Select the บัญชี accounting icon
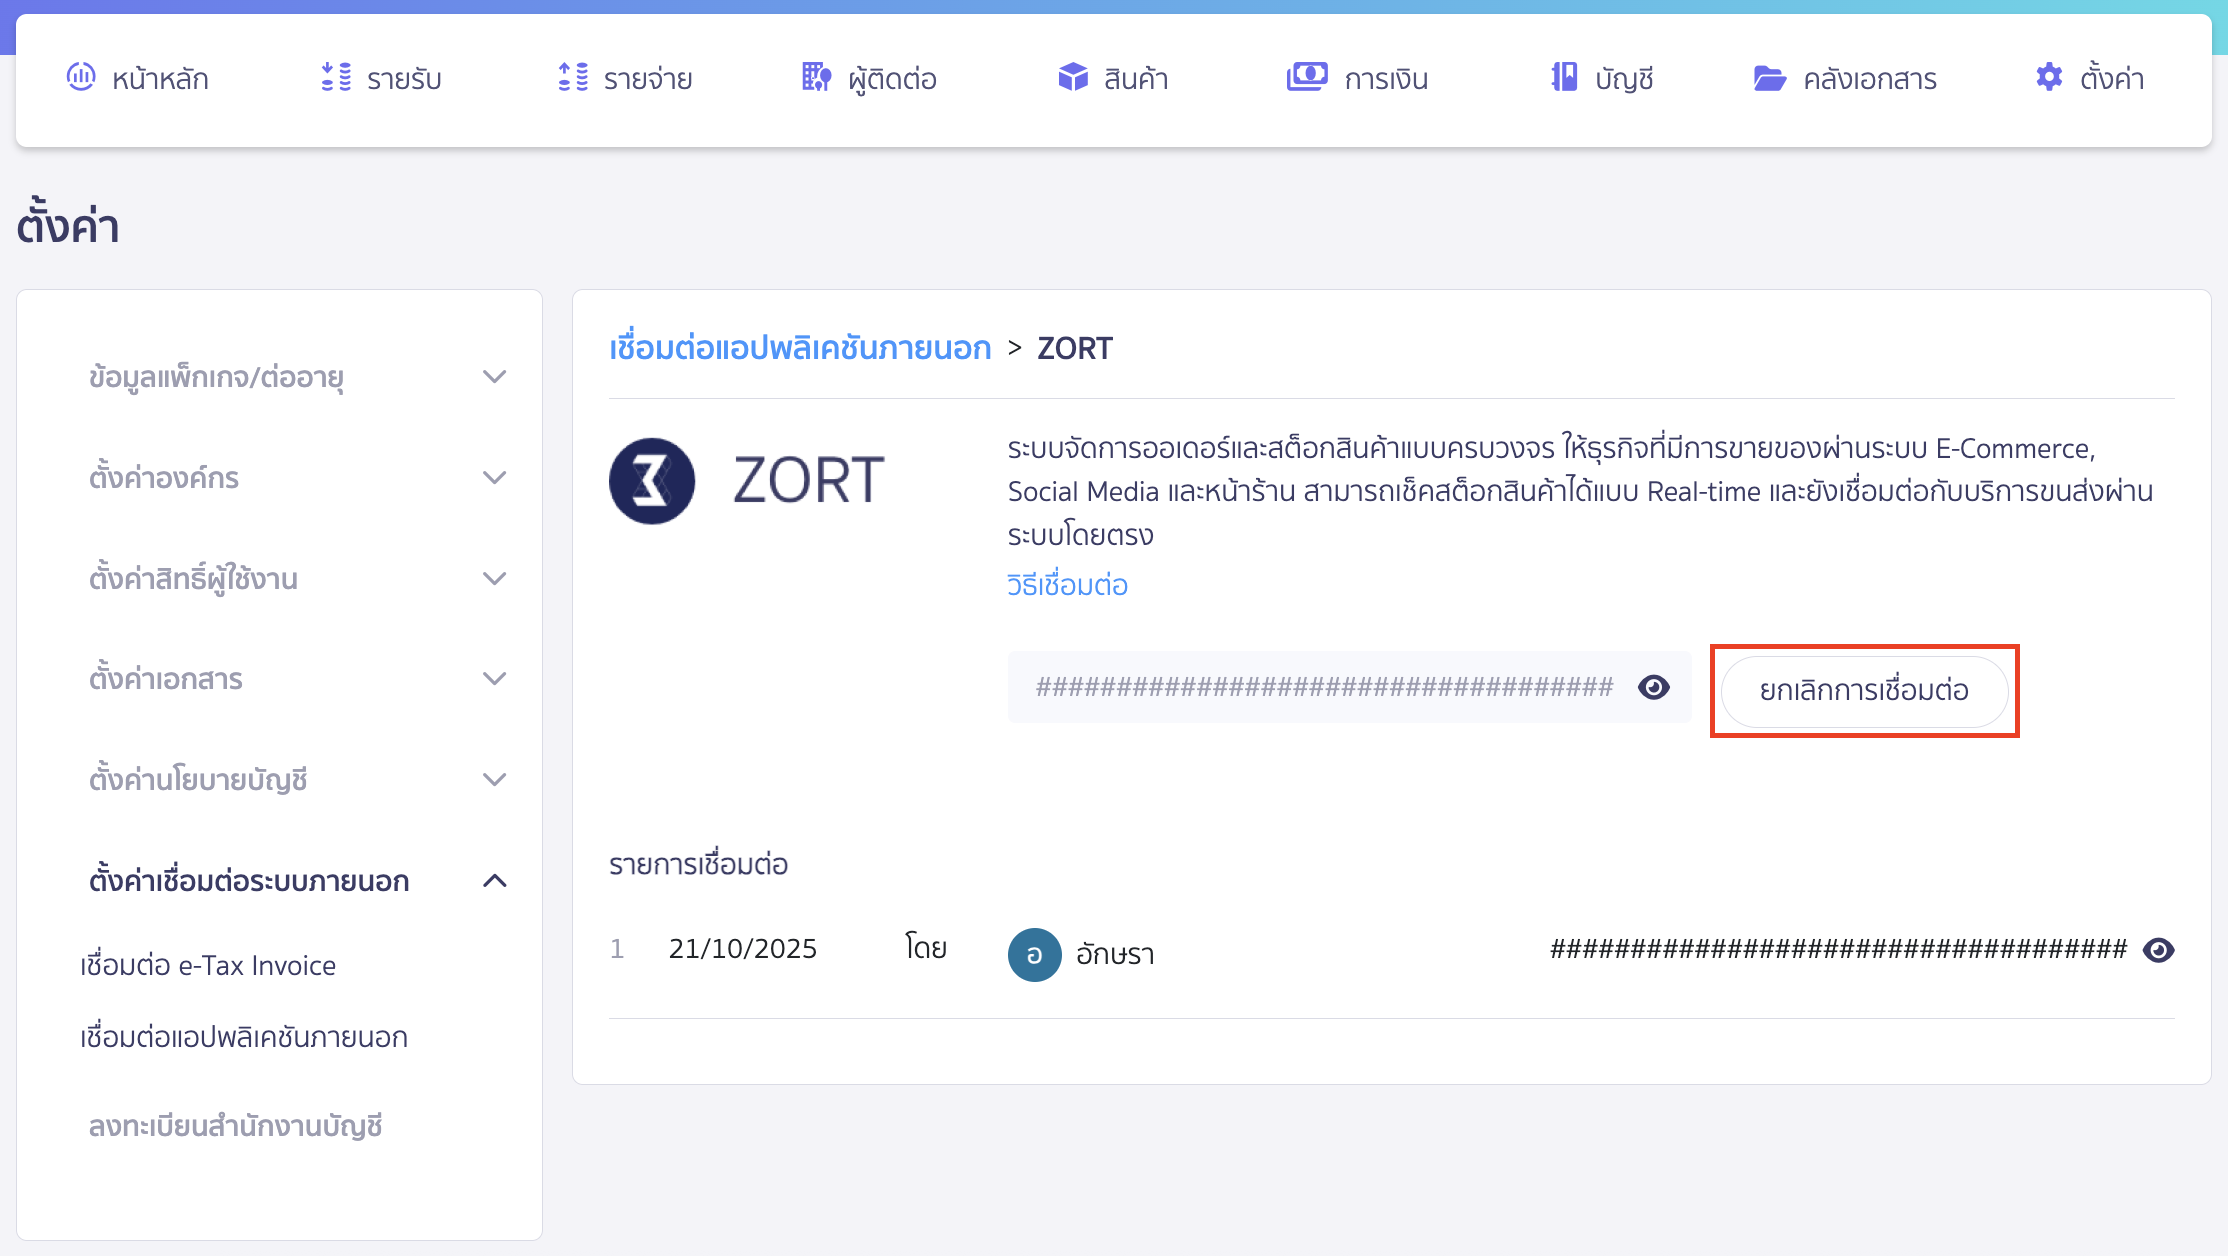Viewport: 2228px width, 1256px height. pyautogui.click(x=1563, y=77)
